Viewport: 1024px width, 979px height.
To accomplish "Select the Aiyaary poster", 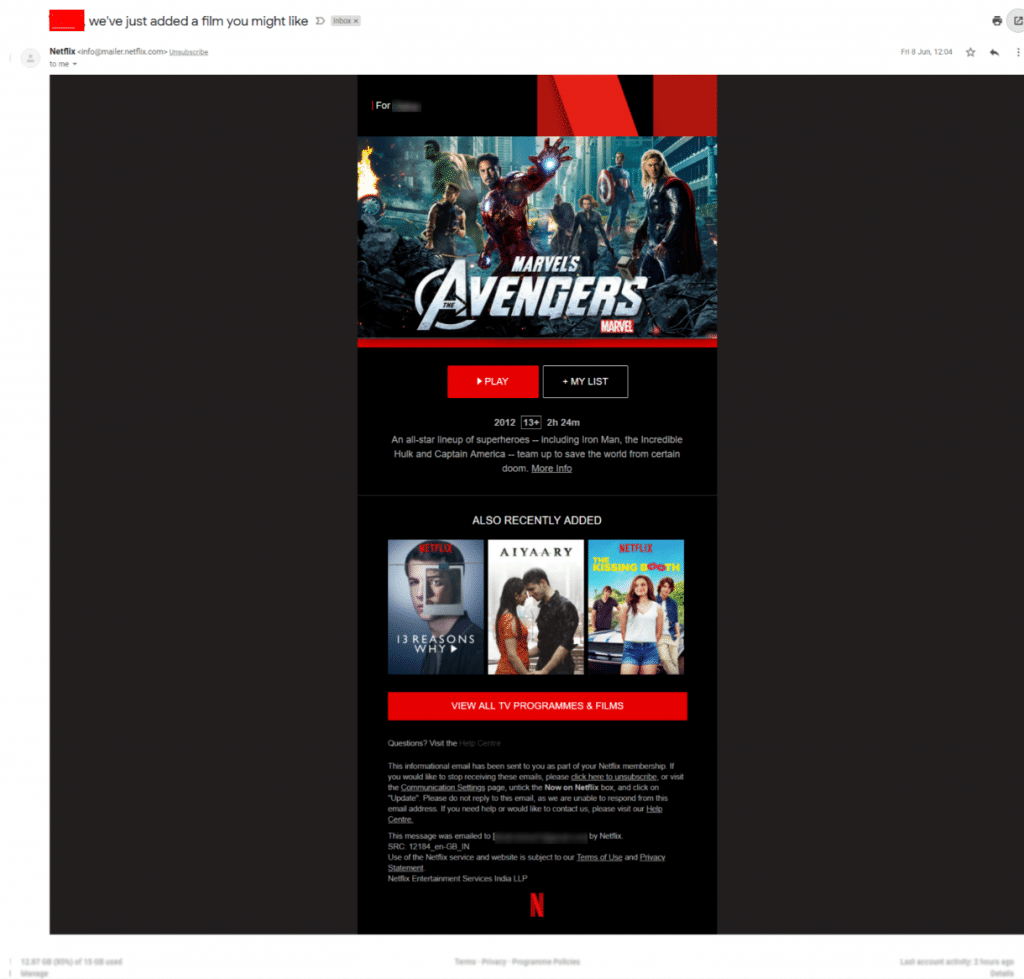I will coord(536,607).
